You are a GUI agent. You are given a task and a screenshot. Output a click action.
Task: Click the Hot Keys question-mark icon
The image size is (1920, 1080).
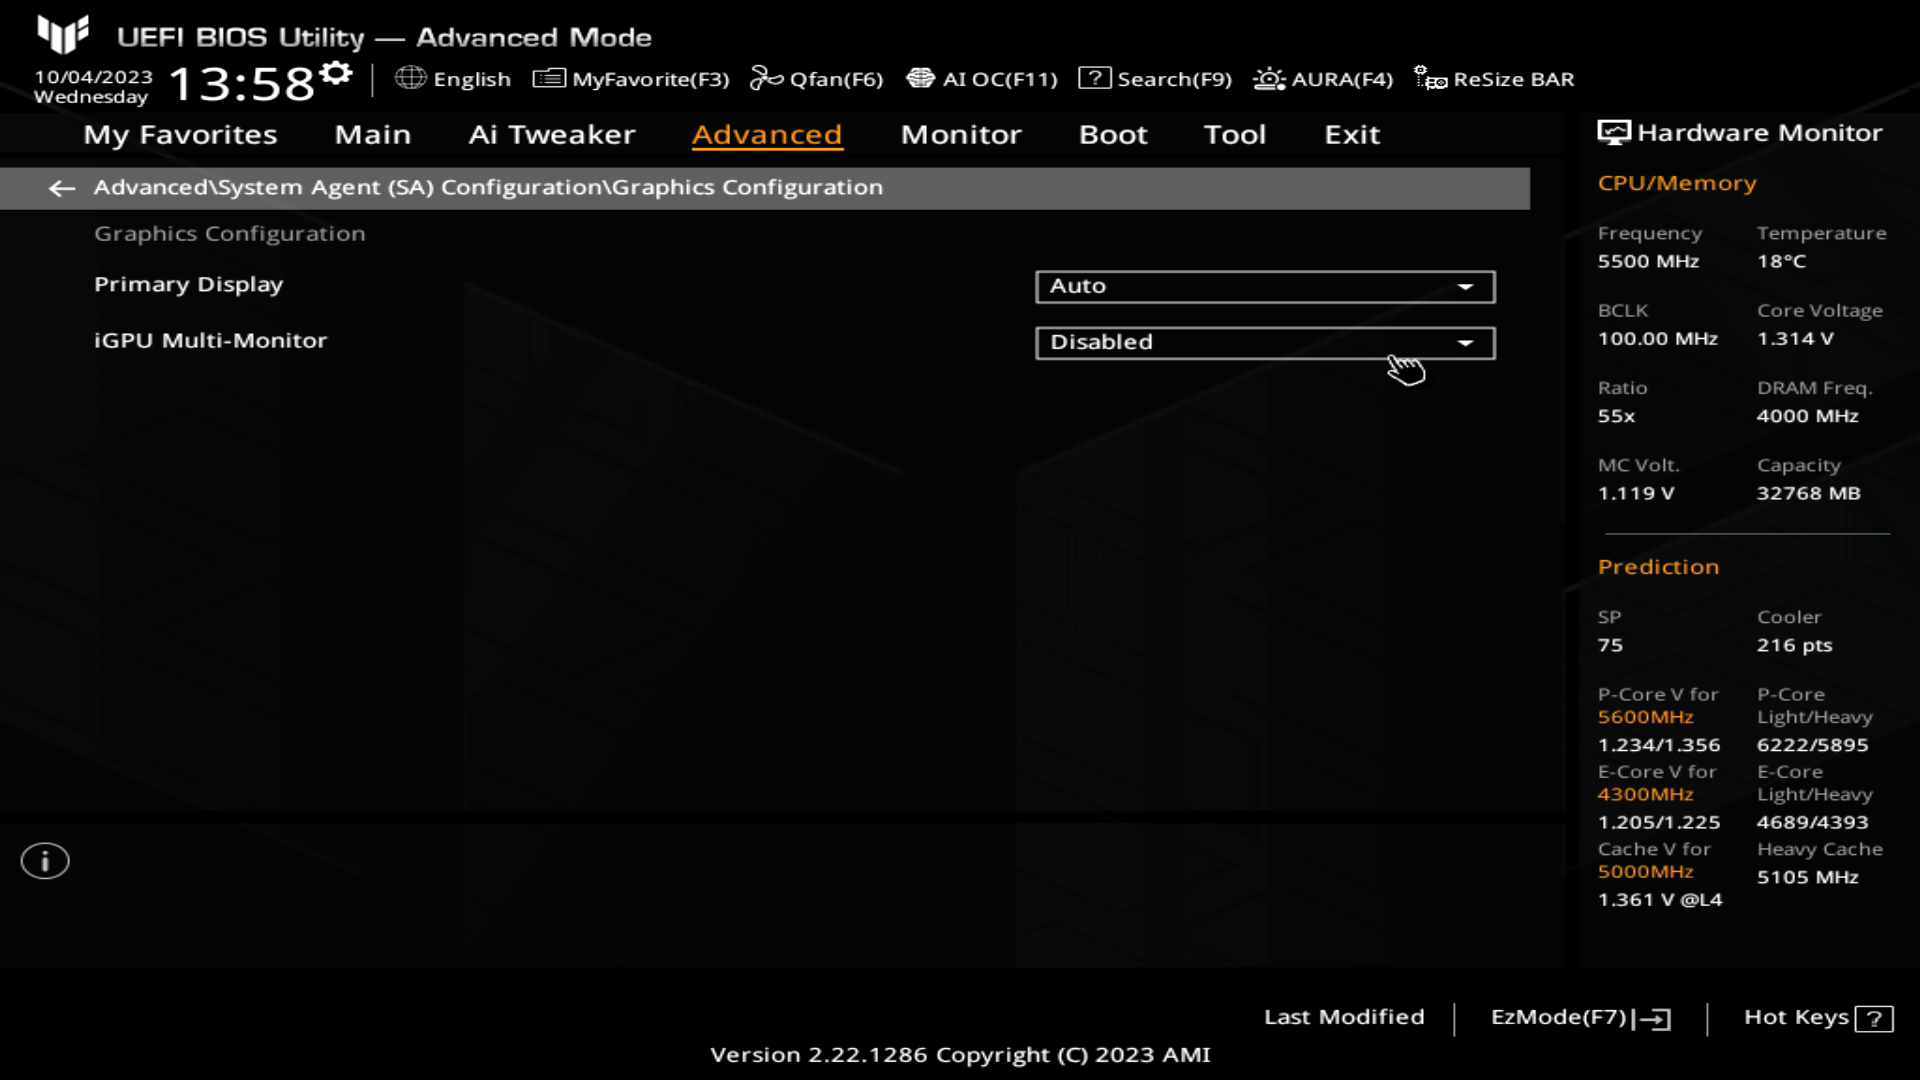[1873, 1019]
